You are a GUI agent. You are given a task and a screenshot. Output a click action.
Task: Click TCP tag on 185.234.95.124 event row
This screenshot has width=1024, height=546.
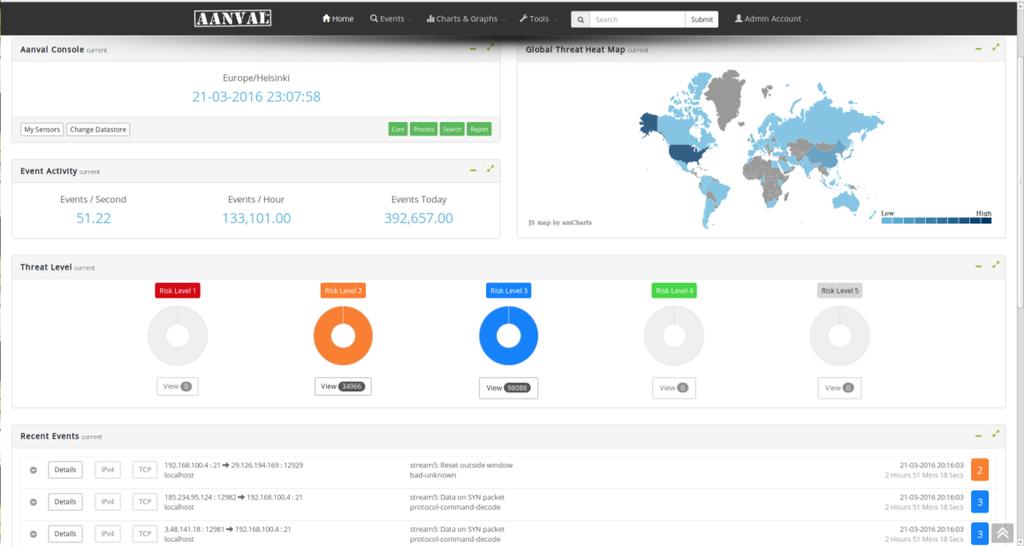coord(145,502)
